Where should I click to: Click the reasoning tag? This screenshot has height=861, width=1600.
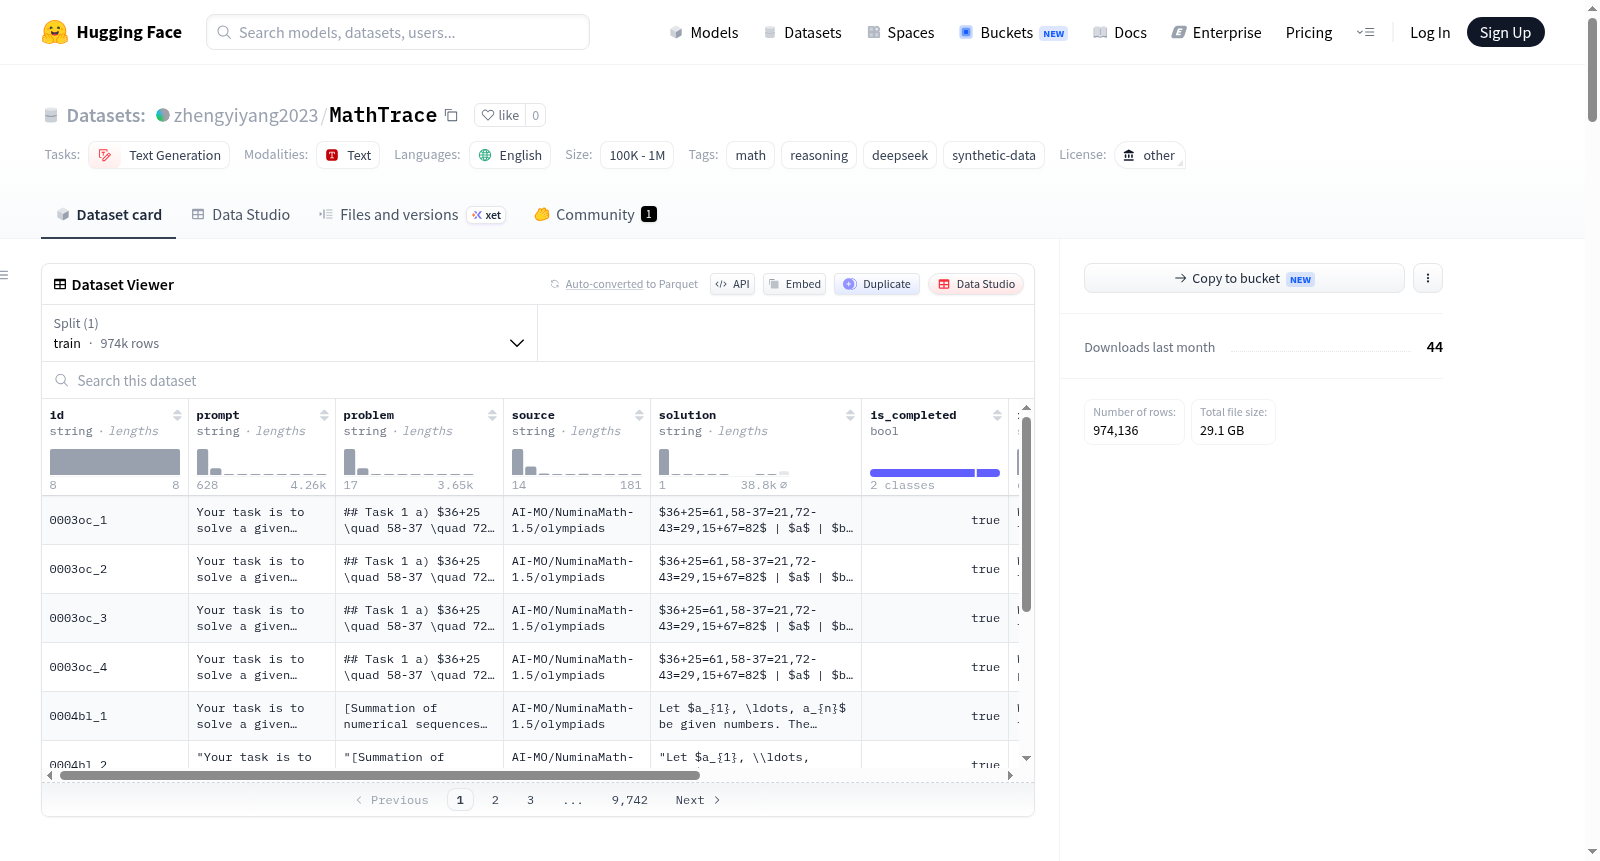point(819,155)
